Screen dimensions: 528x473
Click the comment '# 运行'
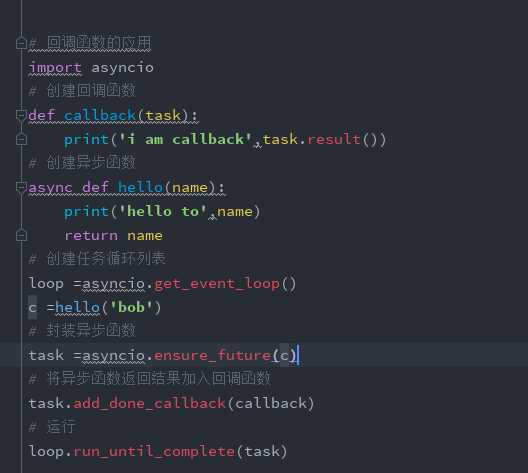[53, 427]
